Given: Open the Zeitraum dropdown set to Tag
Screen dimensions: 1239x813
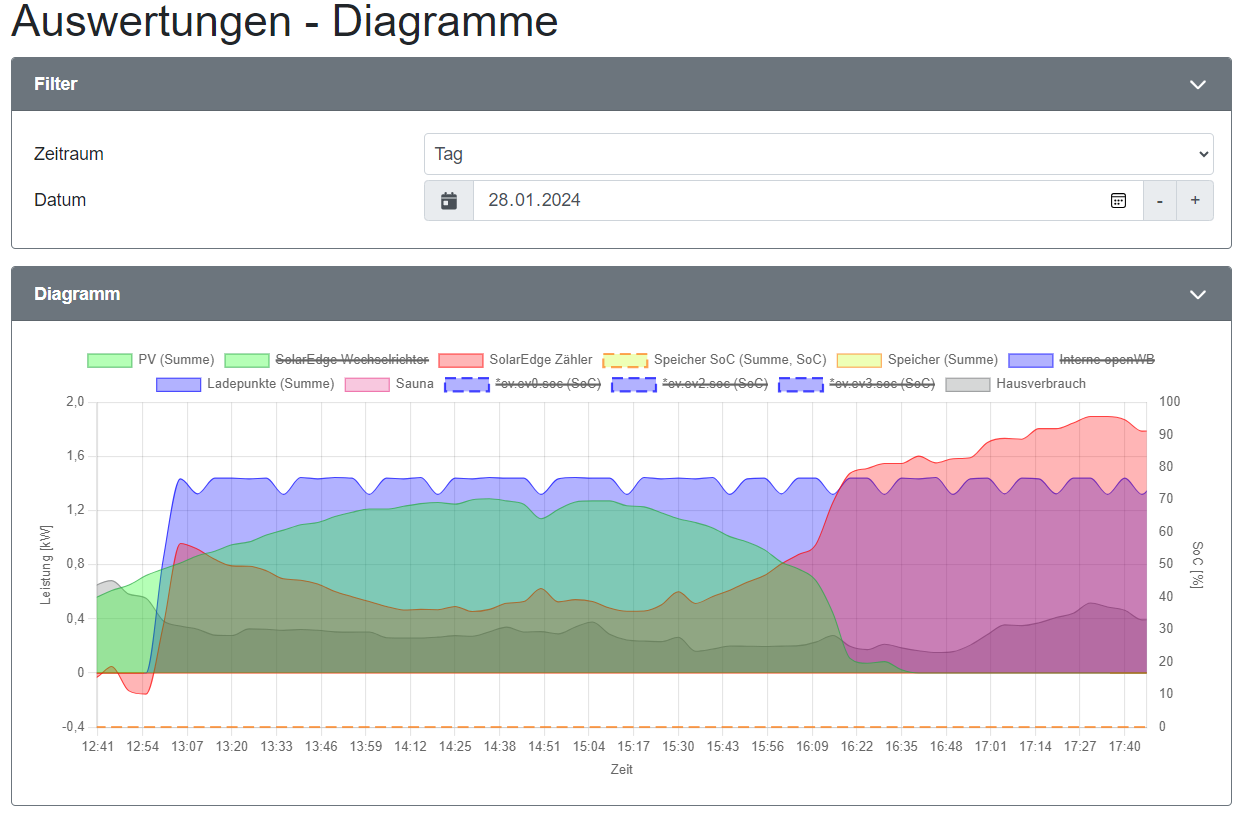Looking at the screenshot, I should pos(818,155).
